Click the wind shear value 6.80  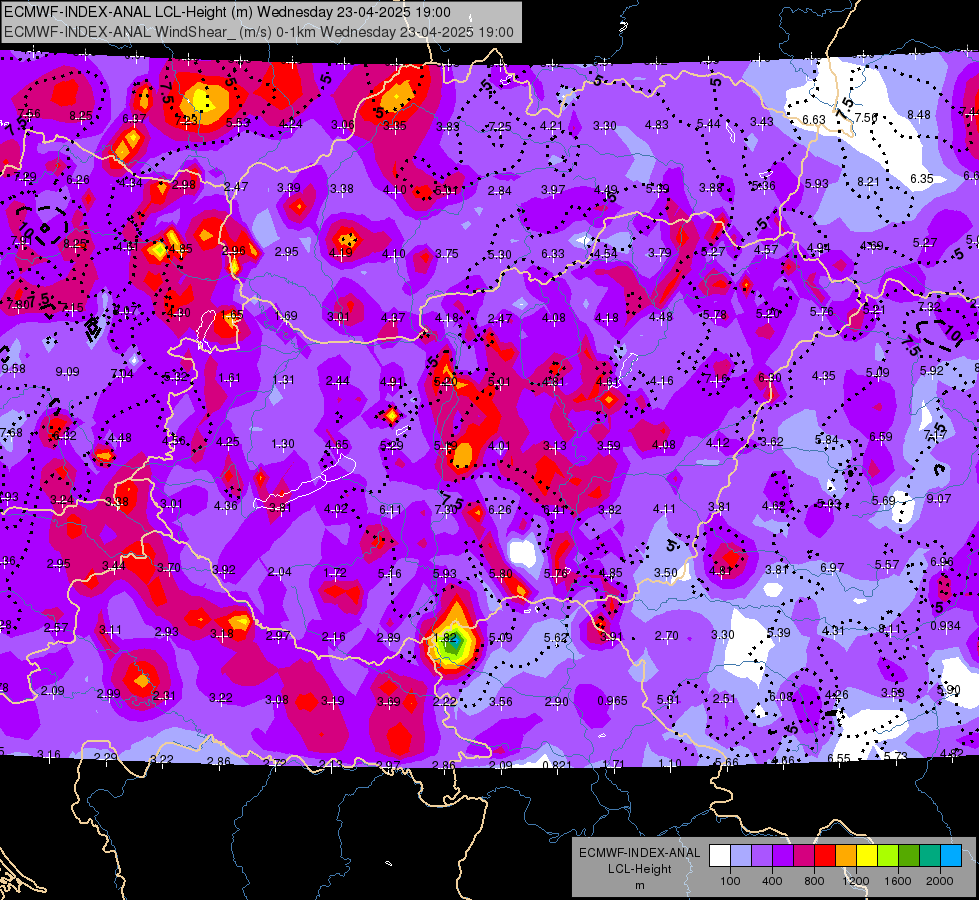coord(770,377)
